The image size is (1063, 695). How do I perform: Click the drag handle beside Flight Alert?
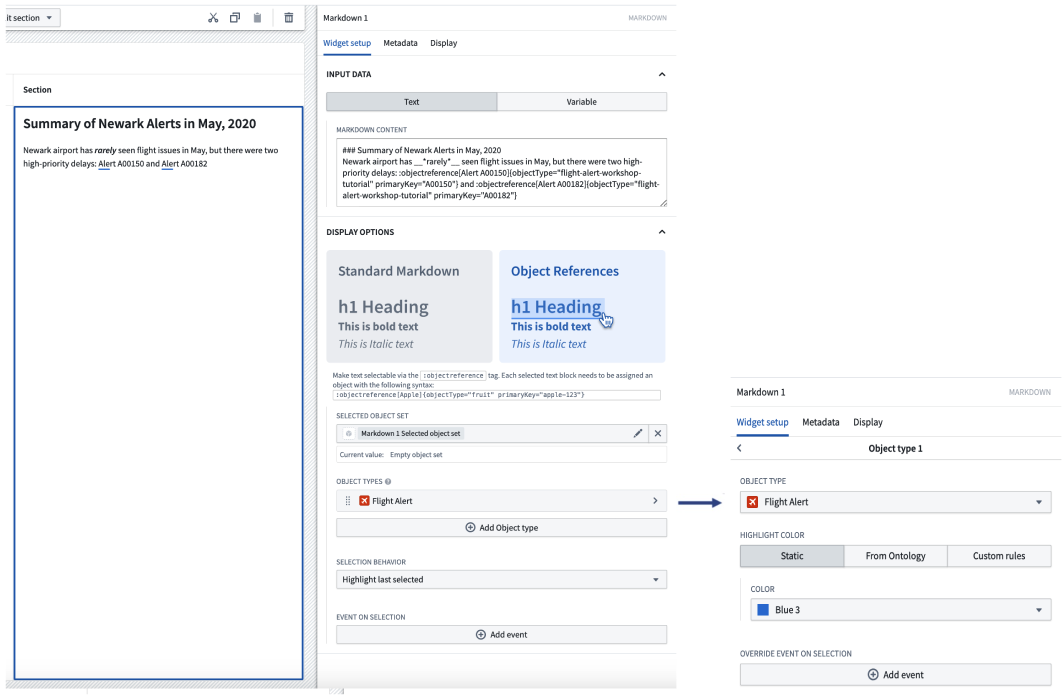[x=348, y=501]
